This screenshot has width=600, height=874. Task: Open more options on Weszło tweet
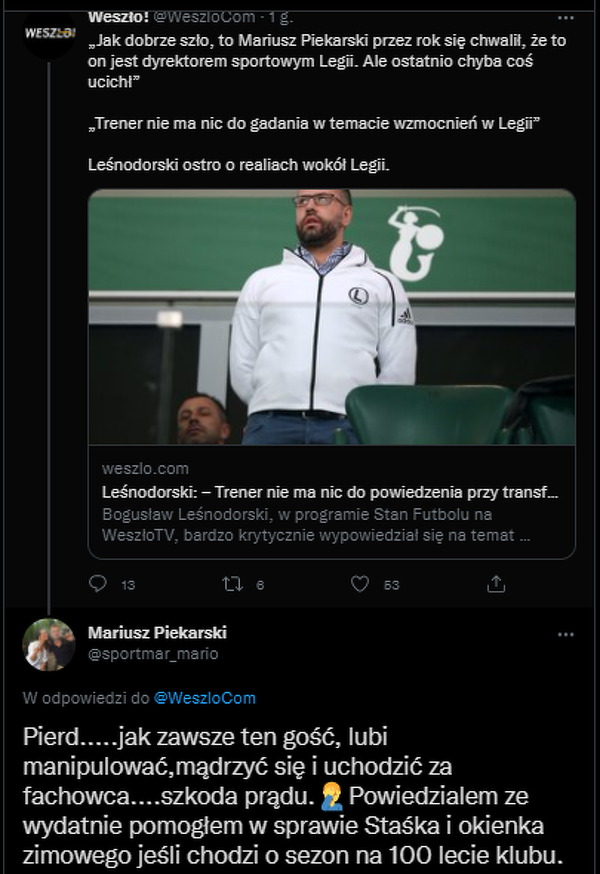[x=566, y=18]
